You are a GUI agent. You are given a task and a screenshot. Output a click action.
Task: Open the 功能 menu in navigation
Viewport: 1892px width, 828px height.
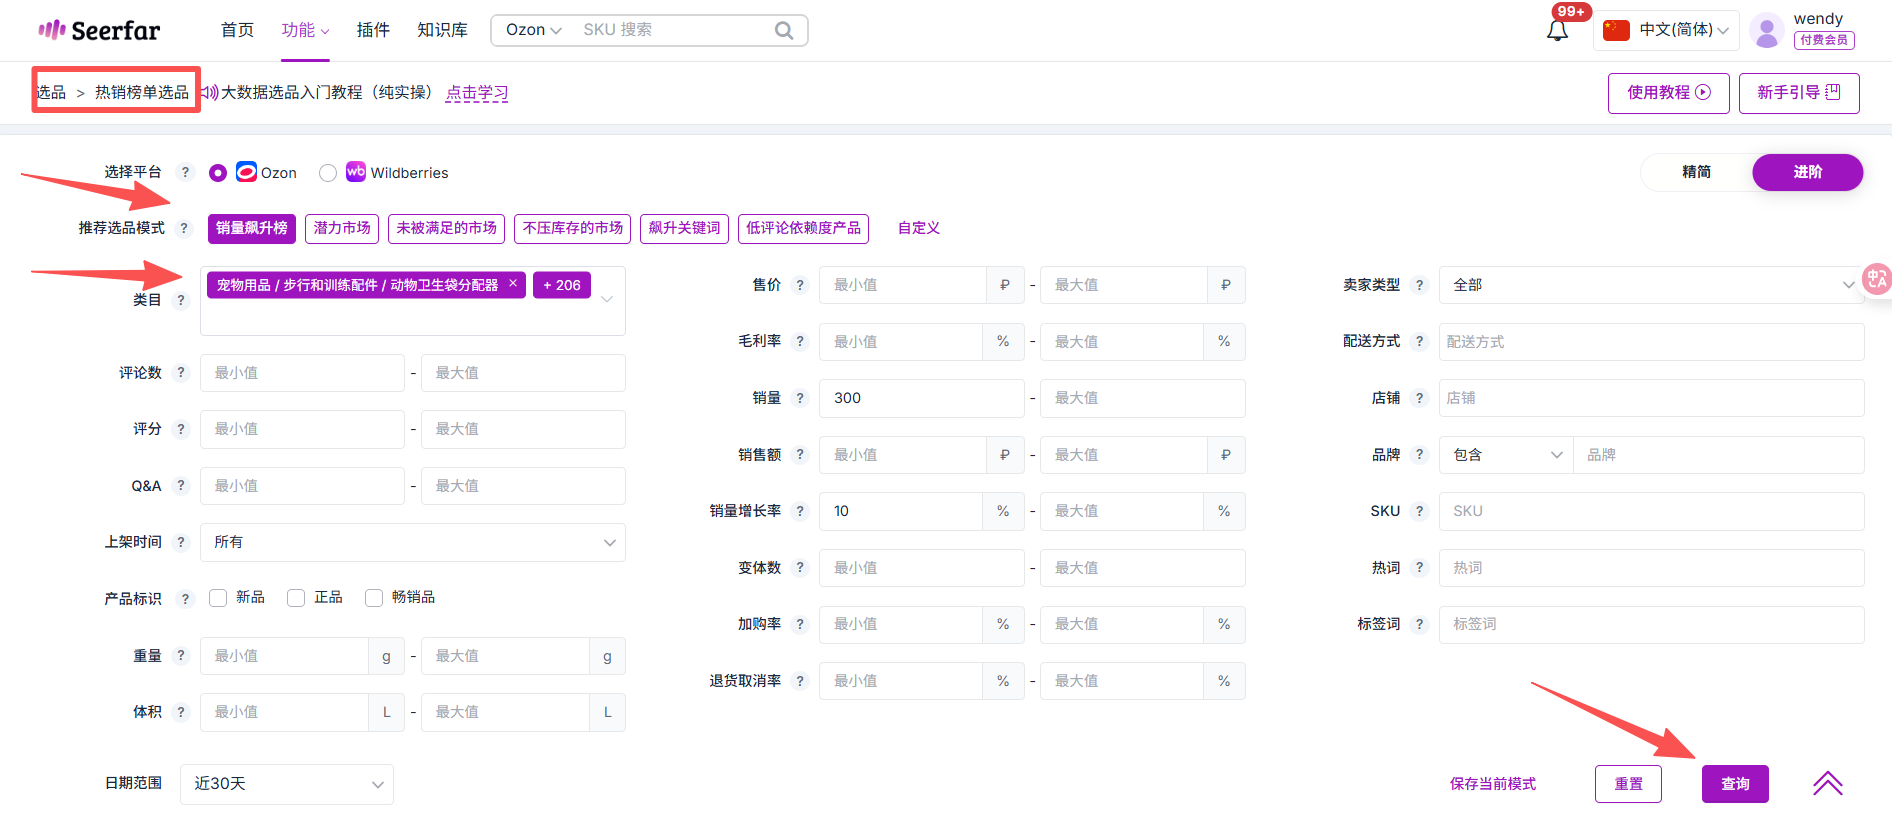[305, 30]
